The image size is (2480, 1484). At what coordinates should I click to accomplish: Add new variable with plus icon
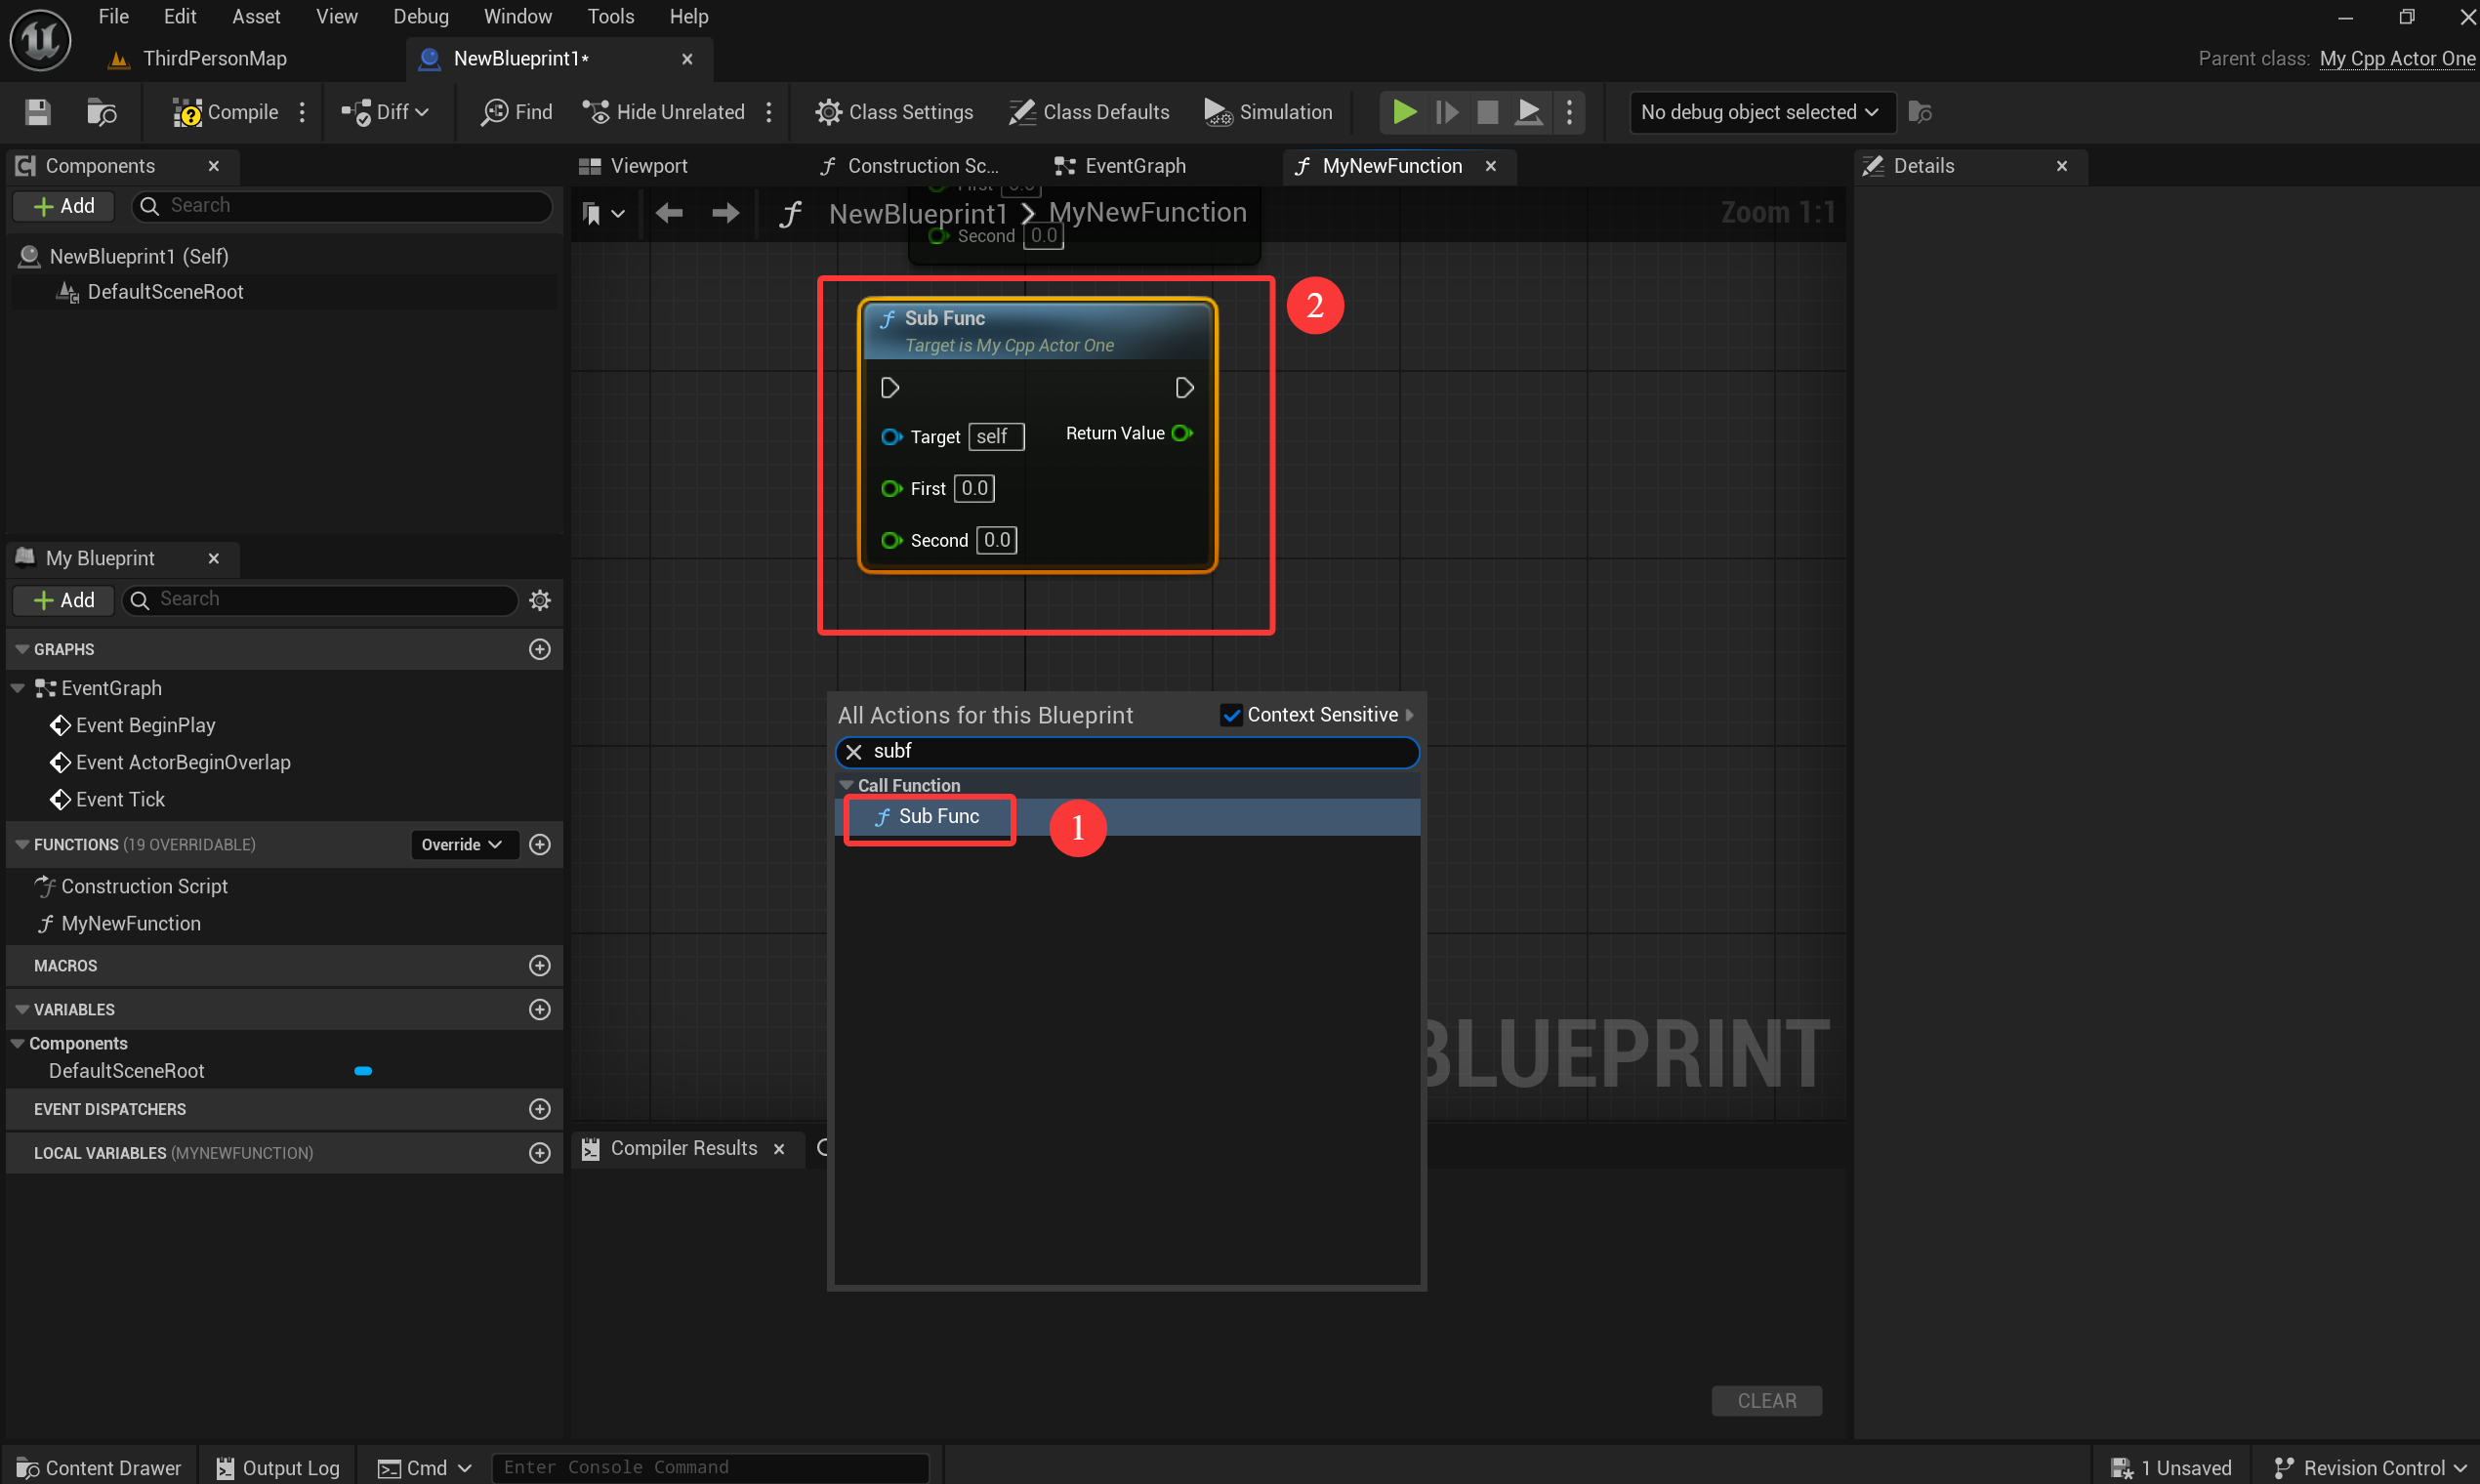[x=540, y=1009]
